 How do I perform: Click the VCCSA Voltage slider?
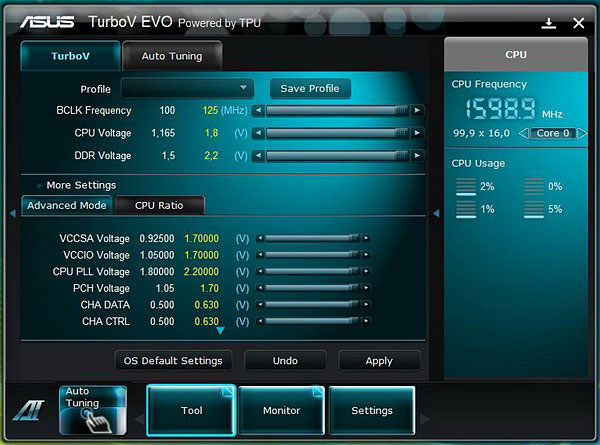point(313,238)
